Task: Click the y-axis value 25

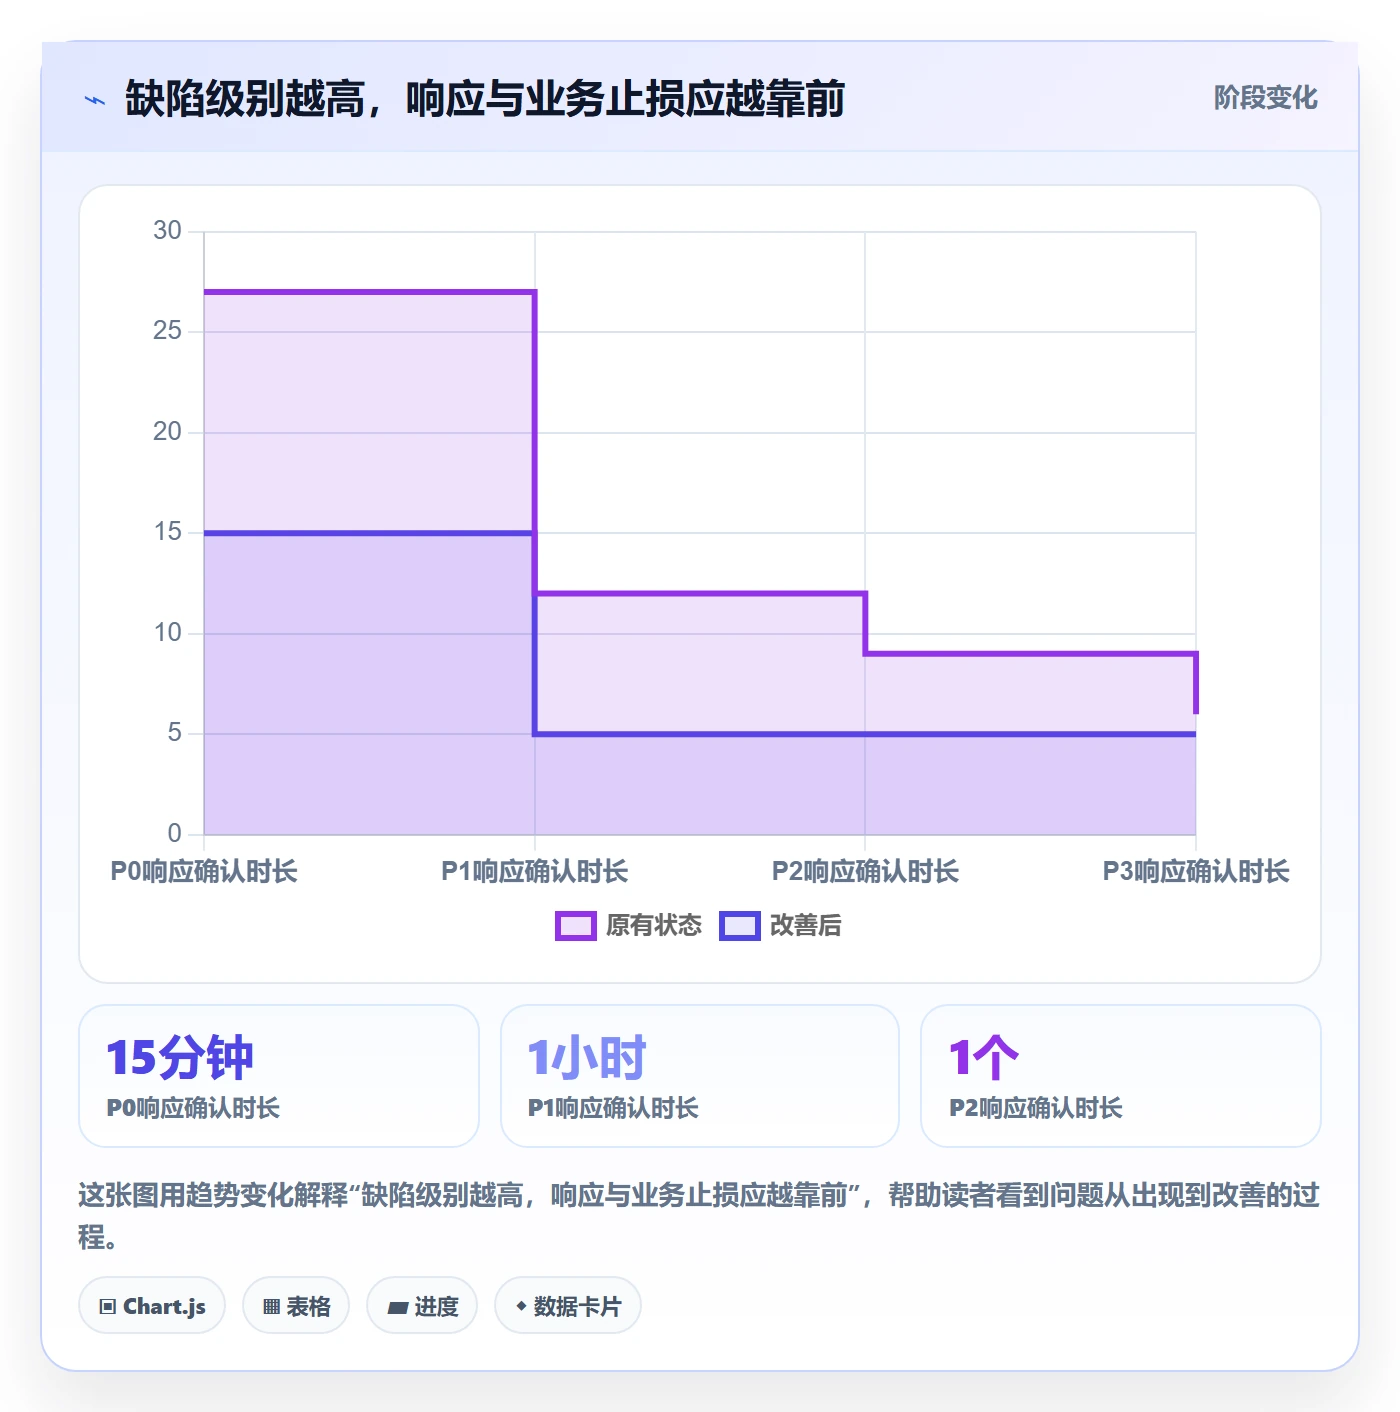Action: point(167,331)
